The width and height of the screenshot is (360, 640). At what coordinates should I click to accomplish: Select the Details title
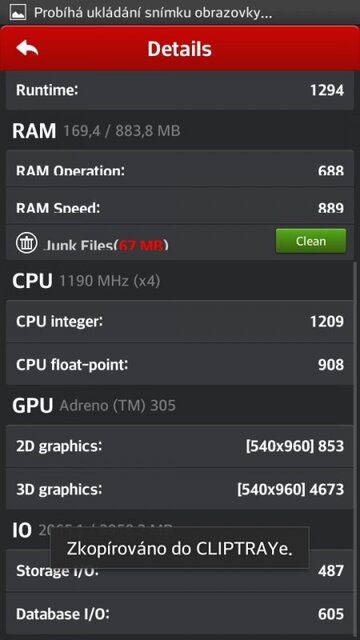tap(180, 49)
